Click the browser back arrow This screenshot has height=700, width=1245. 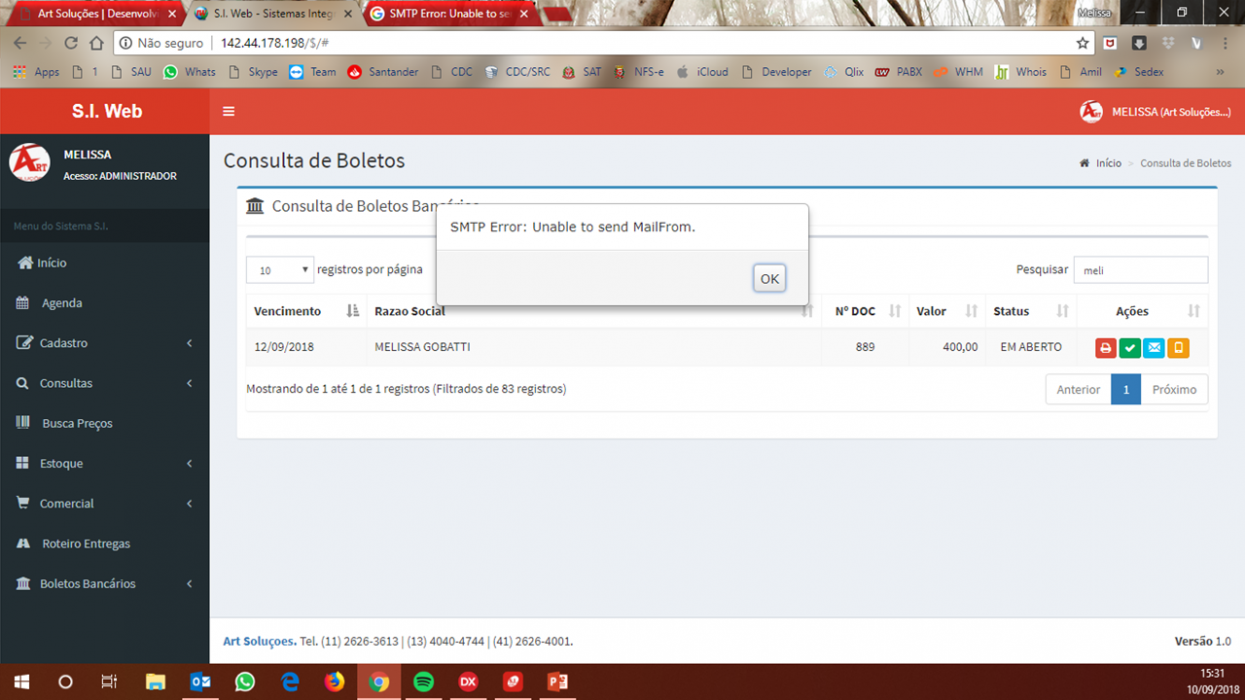[20, 43]
